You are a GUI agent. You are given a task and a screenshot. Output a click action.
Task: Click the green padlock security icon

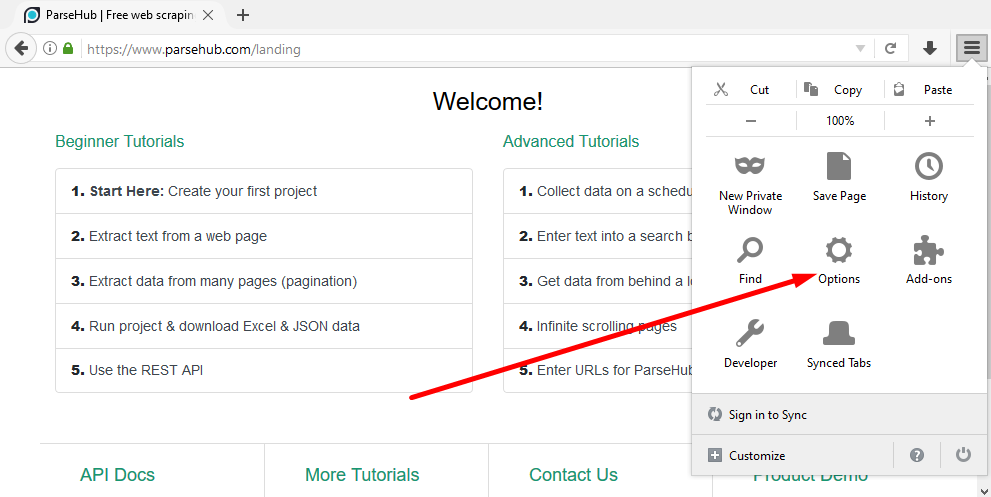pos(68,49)
